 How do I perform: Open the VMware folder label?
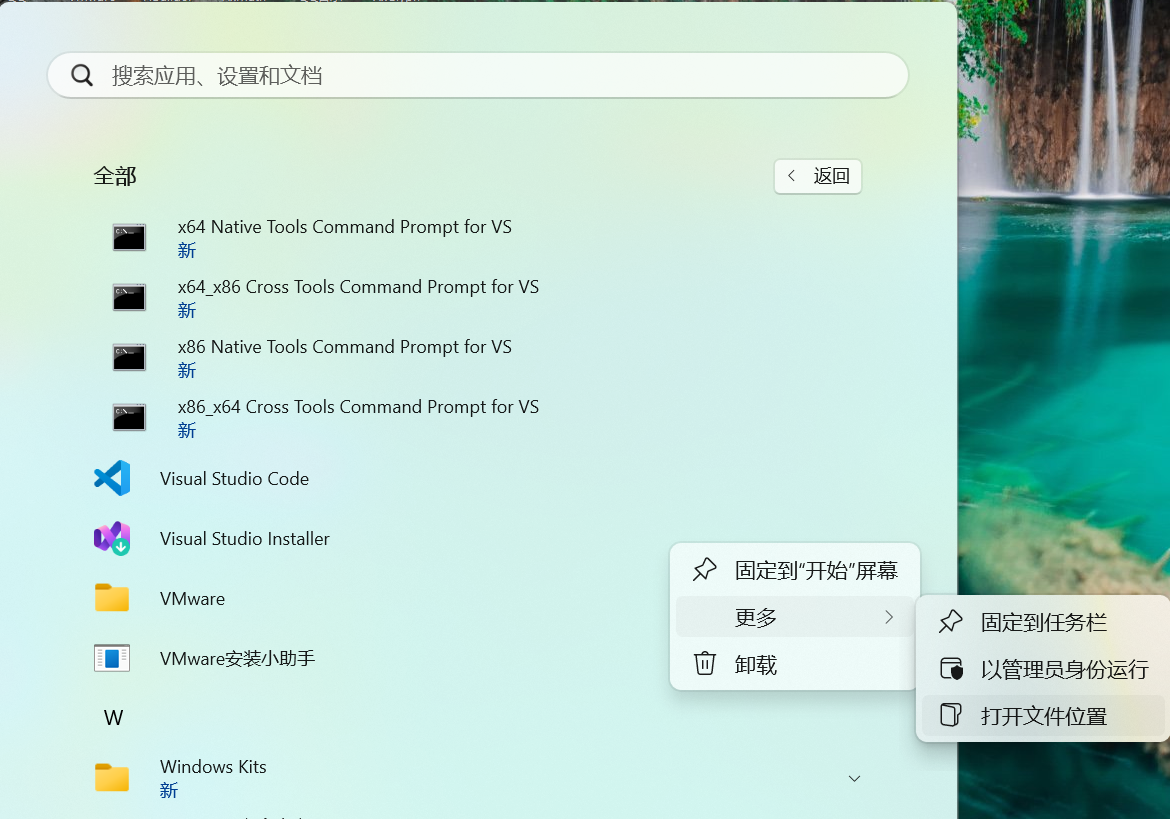point(193,599)
